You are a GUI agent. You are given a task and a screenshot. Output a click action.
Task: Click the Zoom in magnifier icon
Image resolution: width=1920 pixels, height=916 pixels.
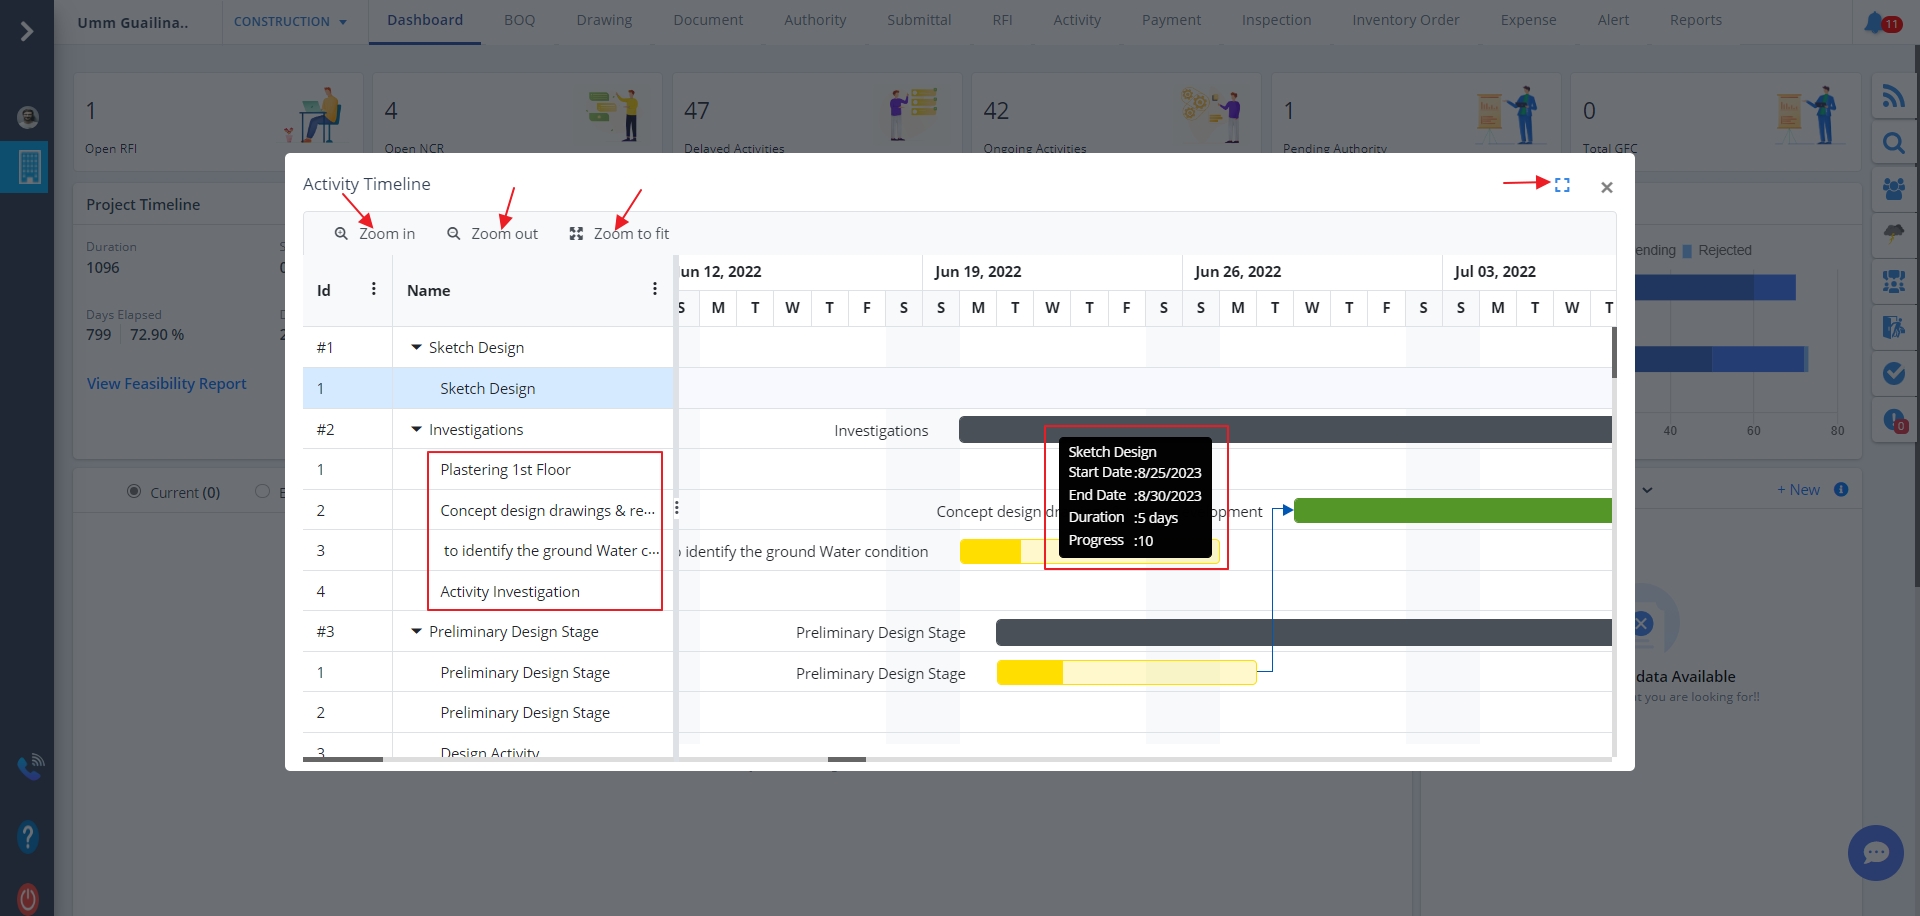click(x=341, y=234)
